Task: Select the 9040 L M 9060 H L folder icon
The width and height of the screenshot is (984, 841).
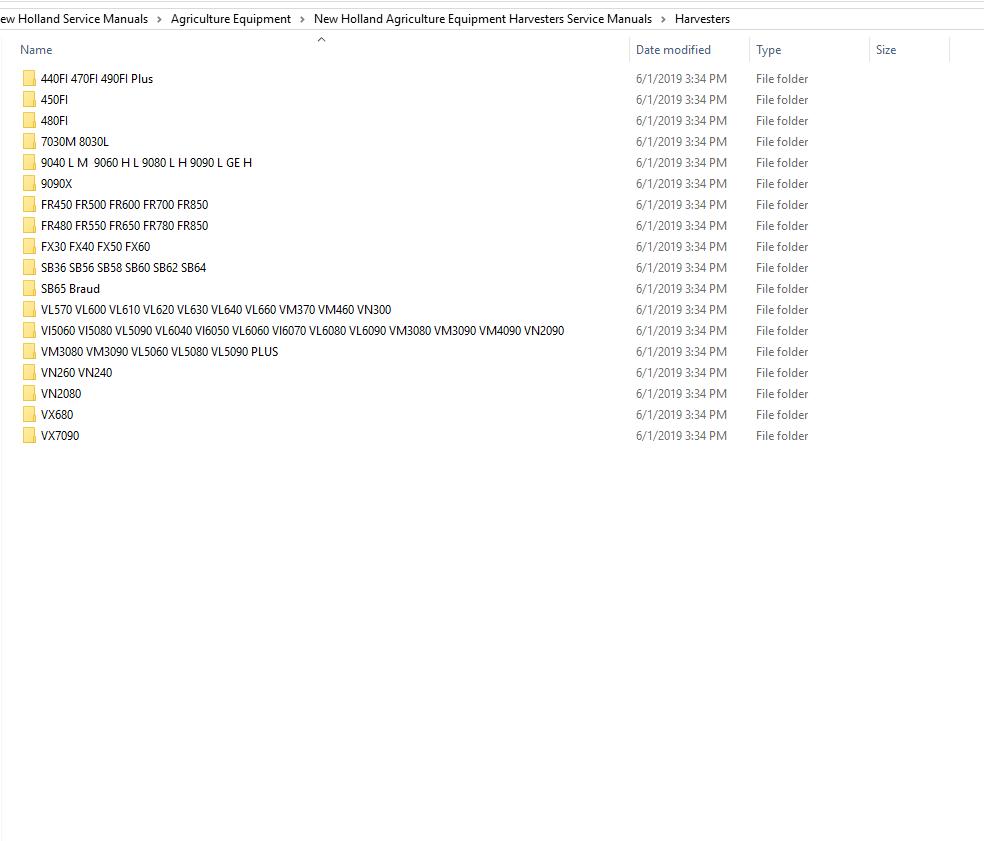Action: (29, 163)
